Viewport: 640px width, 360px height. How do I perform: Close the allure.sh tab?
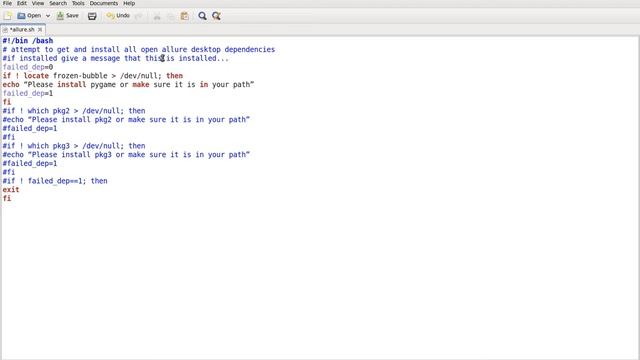(40, 30)
